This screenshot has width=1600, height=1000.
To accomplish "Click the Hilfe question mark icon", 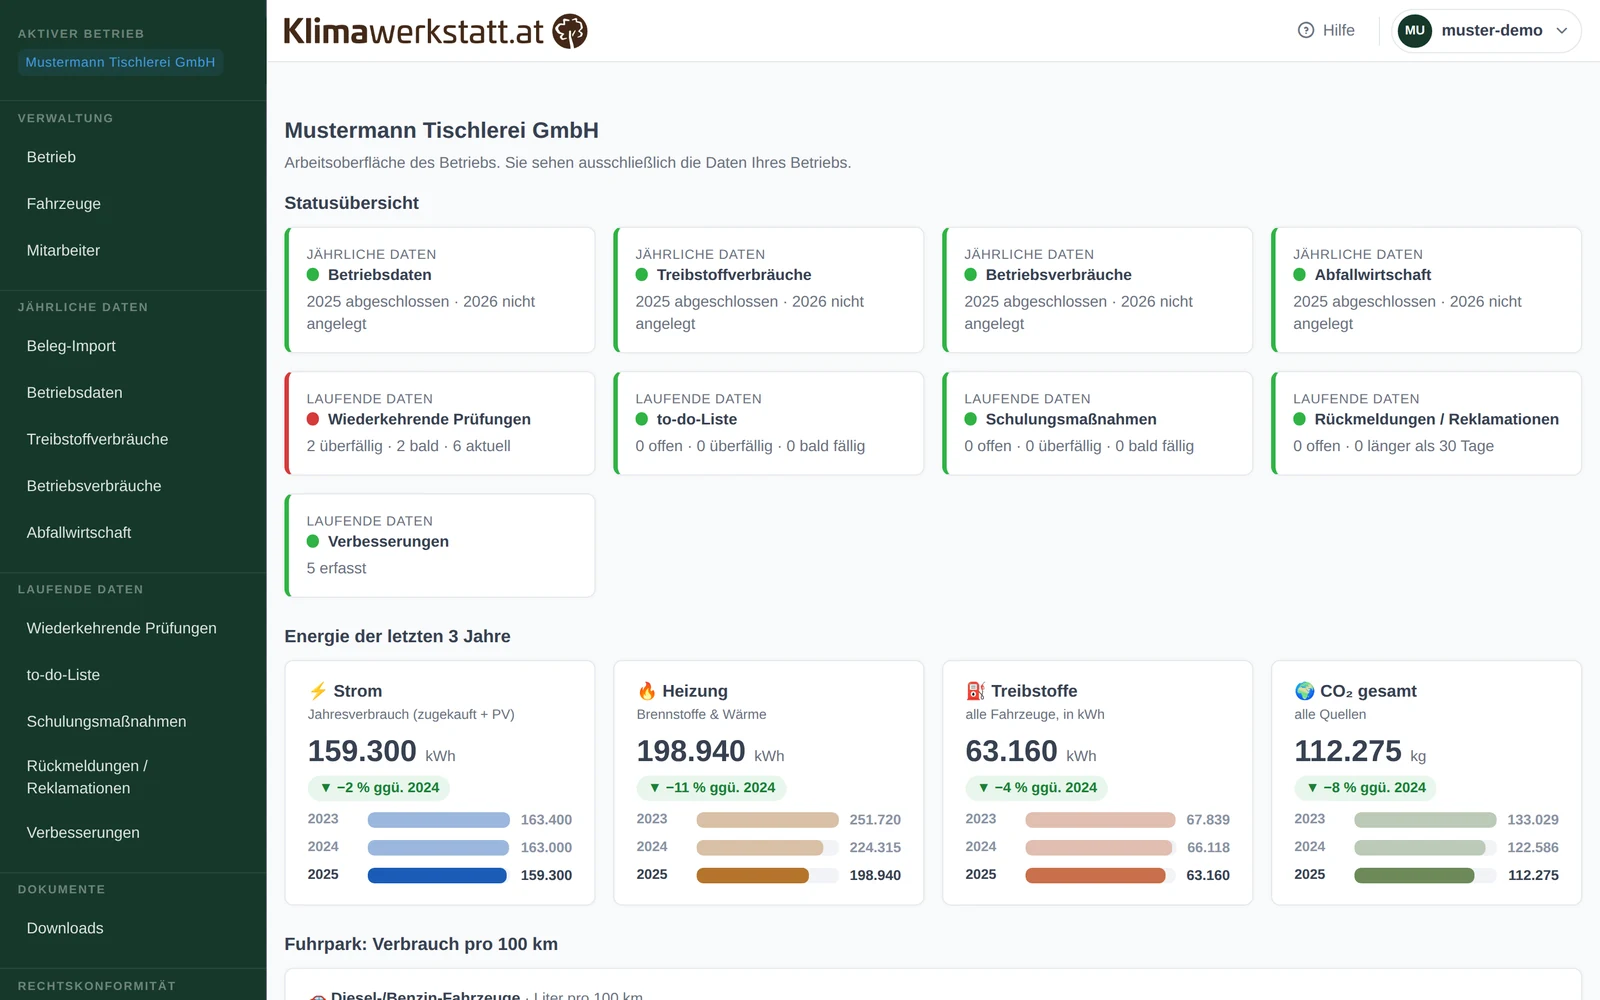I will click(1306, 30).
